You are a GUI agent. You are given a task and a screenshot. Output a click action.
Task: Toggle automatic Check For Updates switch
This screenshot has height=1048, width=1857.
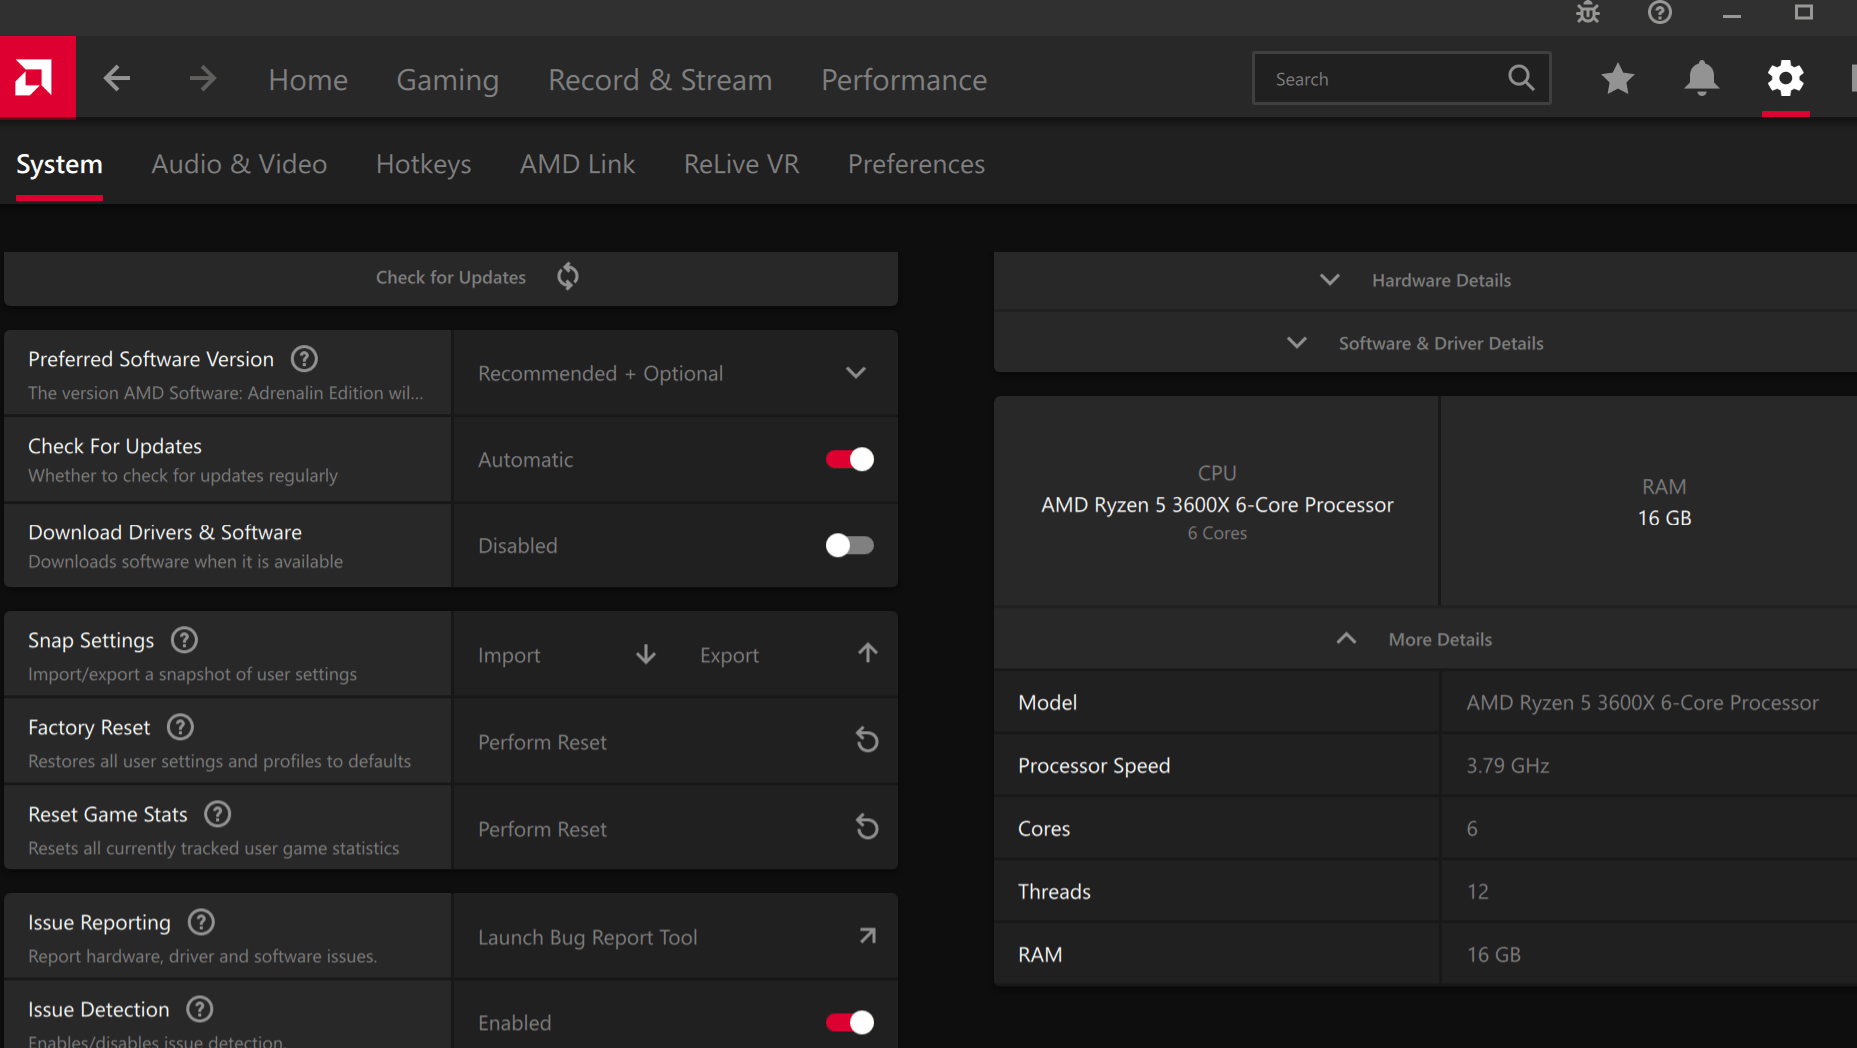pos(850,459)
